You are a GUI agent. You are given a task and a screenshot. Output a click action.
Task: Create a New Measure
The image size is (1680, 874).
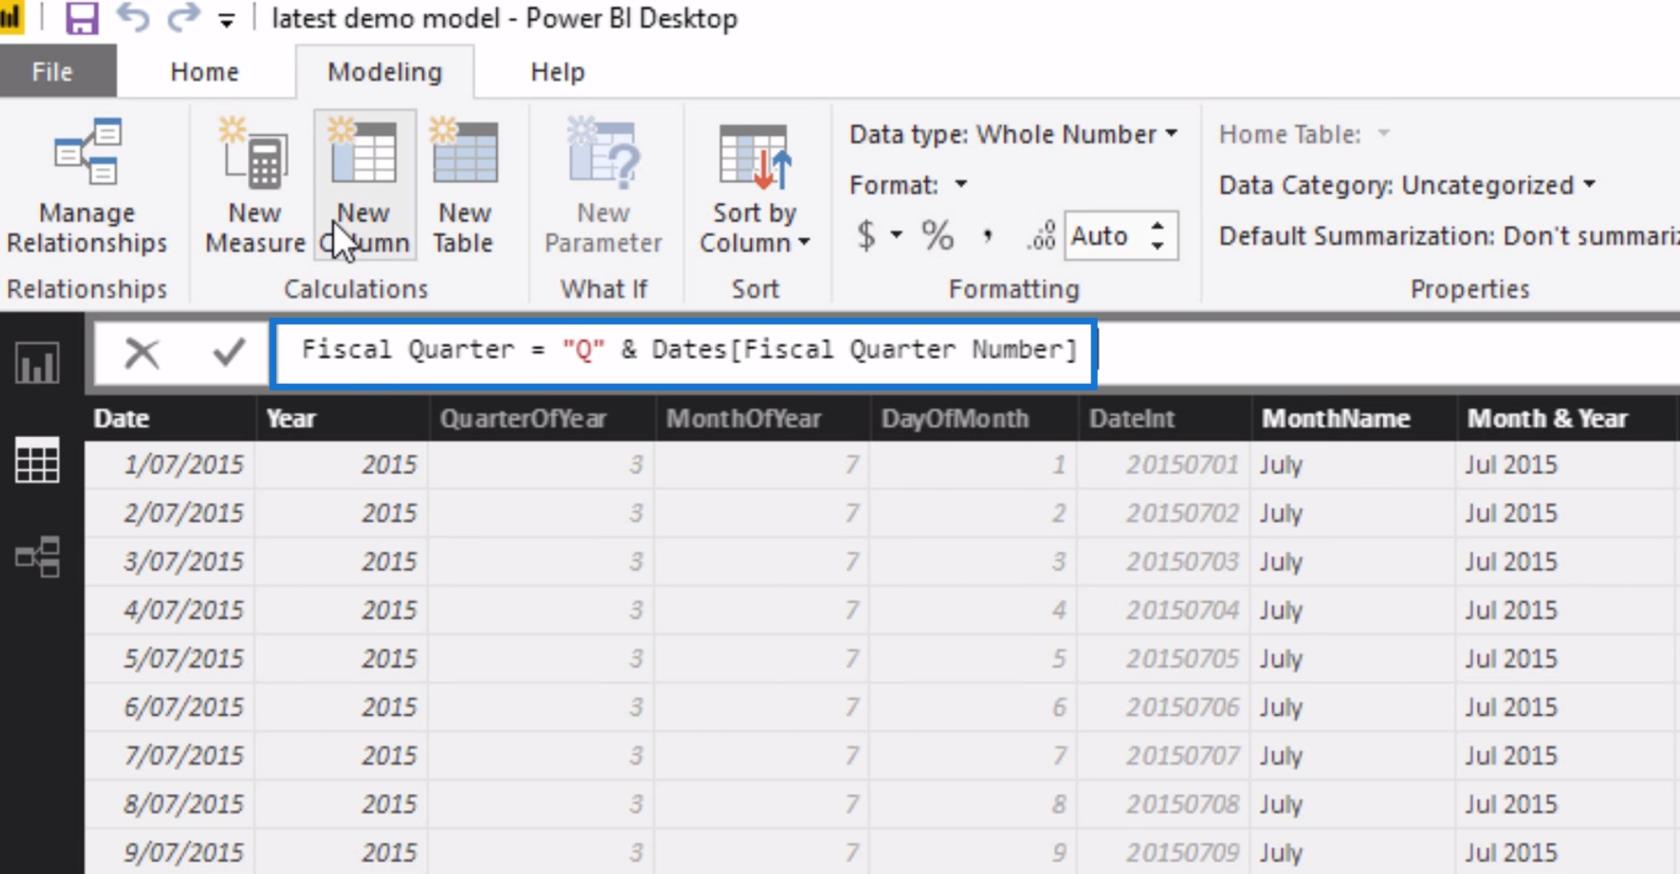pos(254,186)
